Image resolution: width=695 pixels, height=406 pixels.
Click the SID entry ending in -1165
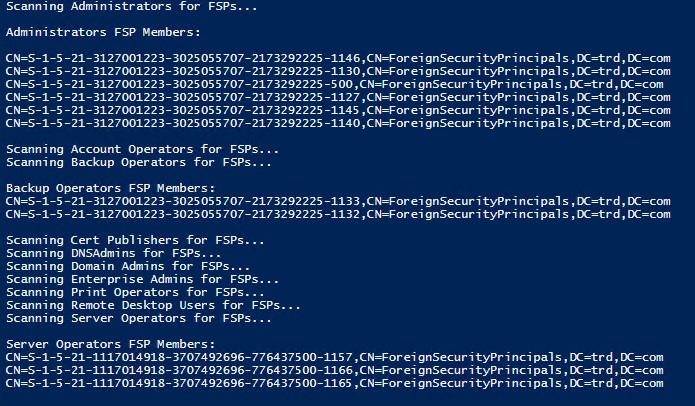334,383
